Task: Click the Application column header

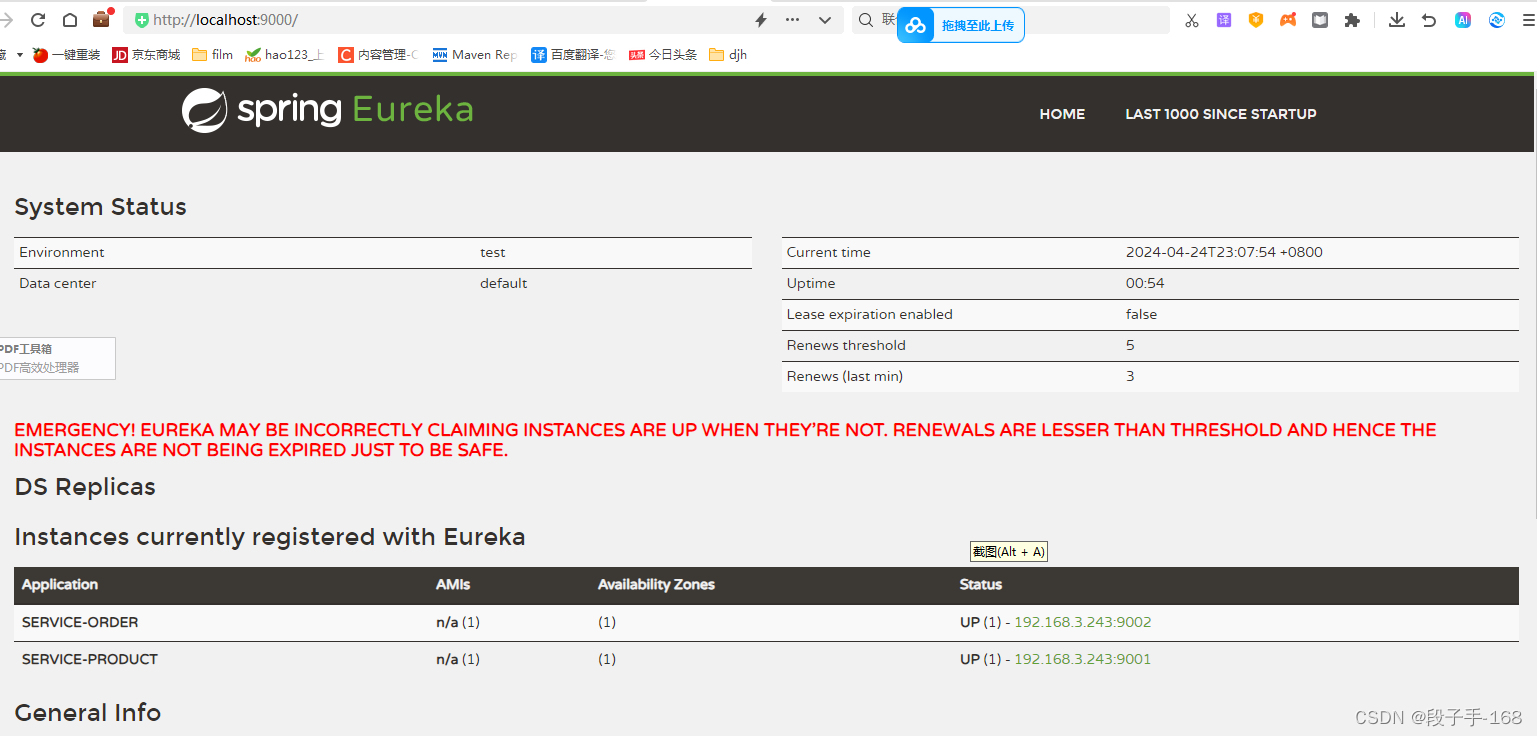Action: [60, 584]
